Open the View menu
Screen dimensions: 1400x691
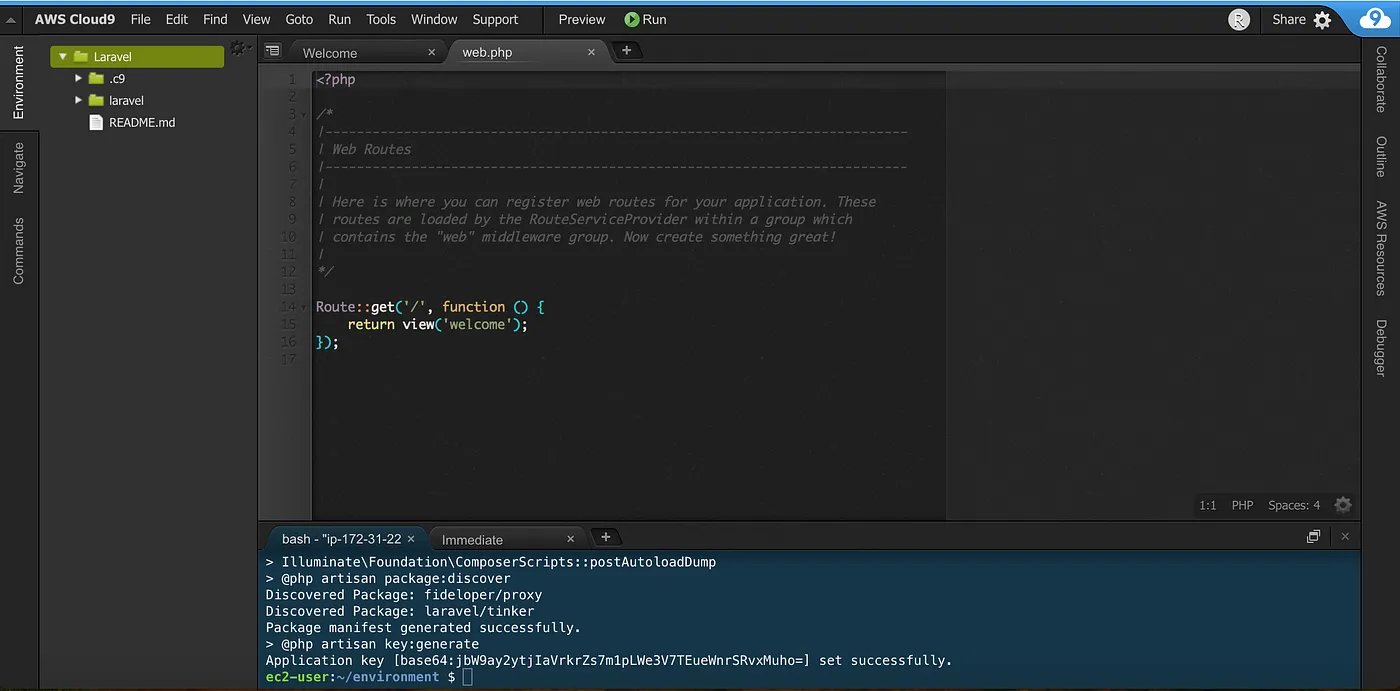click(256, 19)
